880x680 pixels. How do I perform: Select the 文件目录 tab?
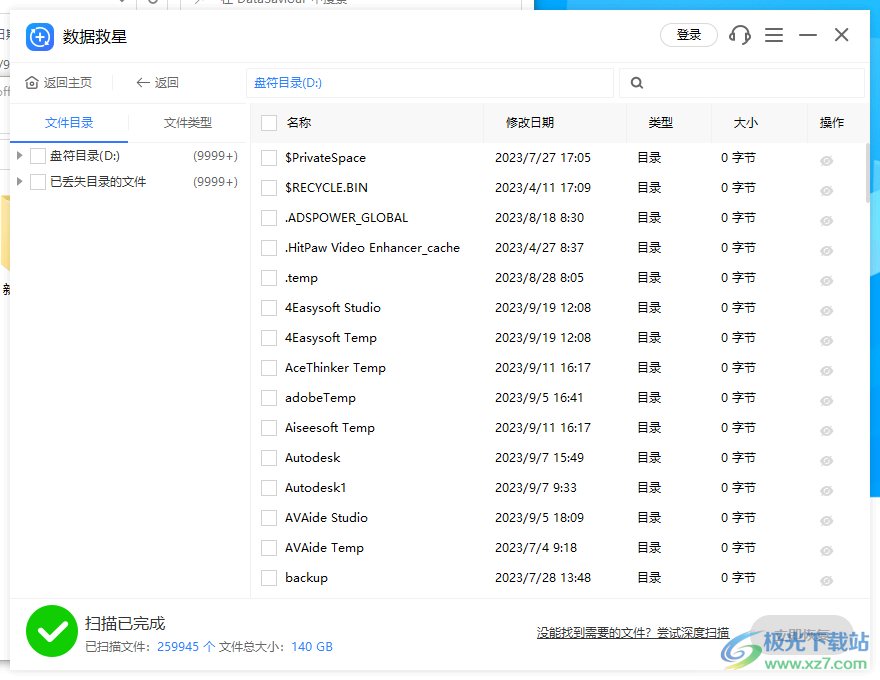tap(68, 123)
